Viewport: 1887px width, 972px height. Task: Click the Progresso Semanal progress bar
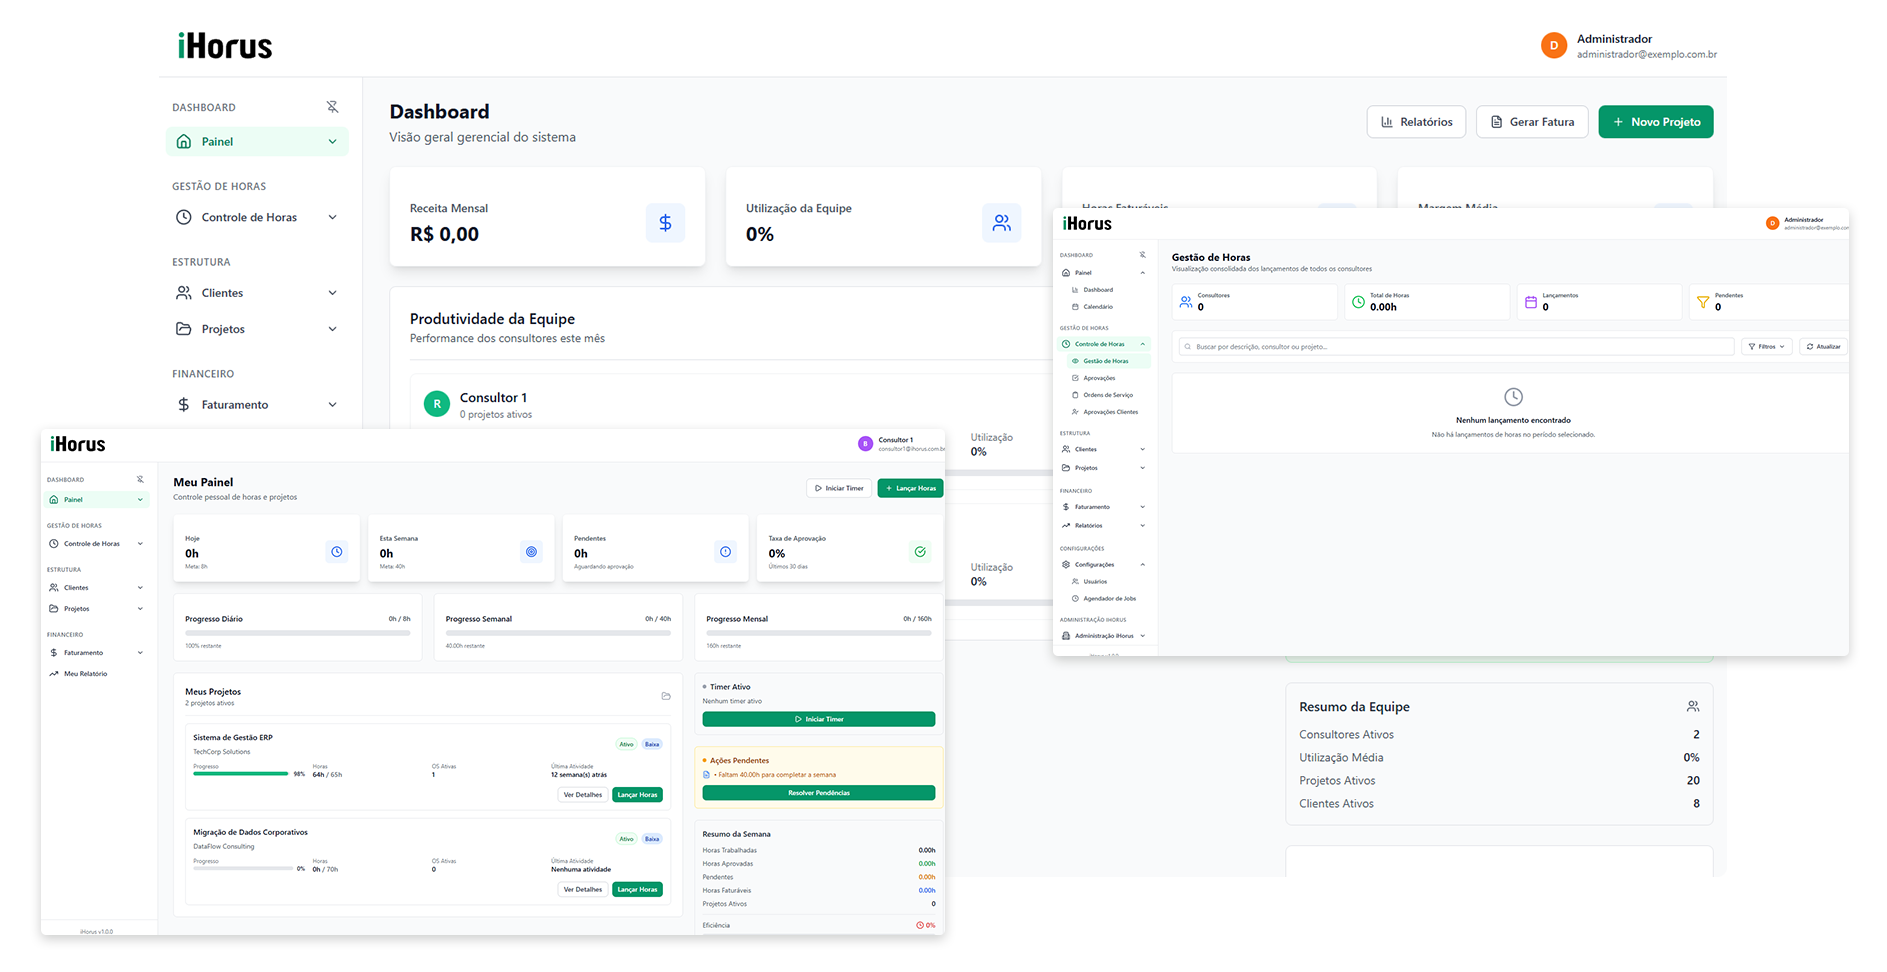tap(558, 633)
